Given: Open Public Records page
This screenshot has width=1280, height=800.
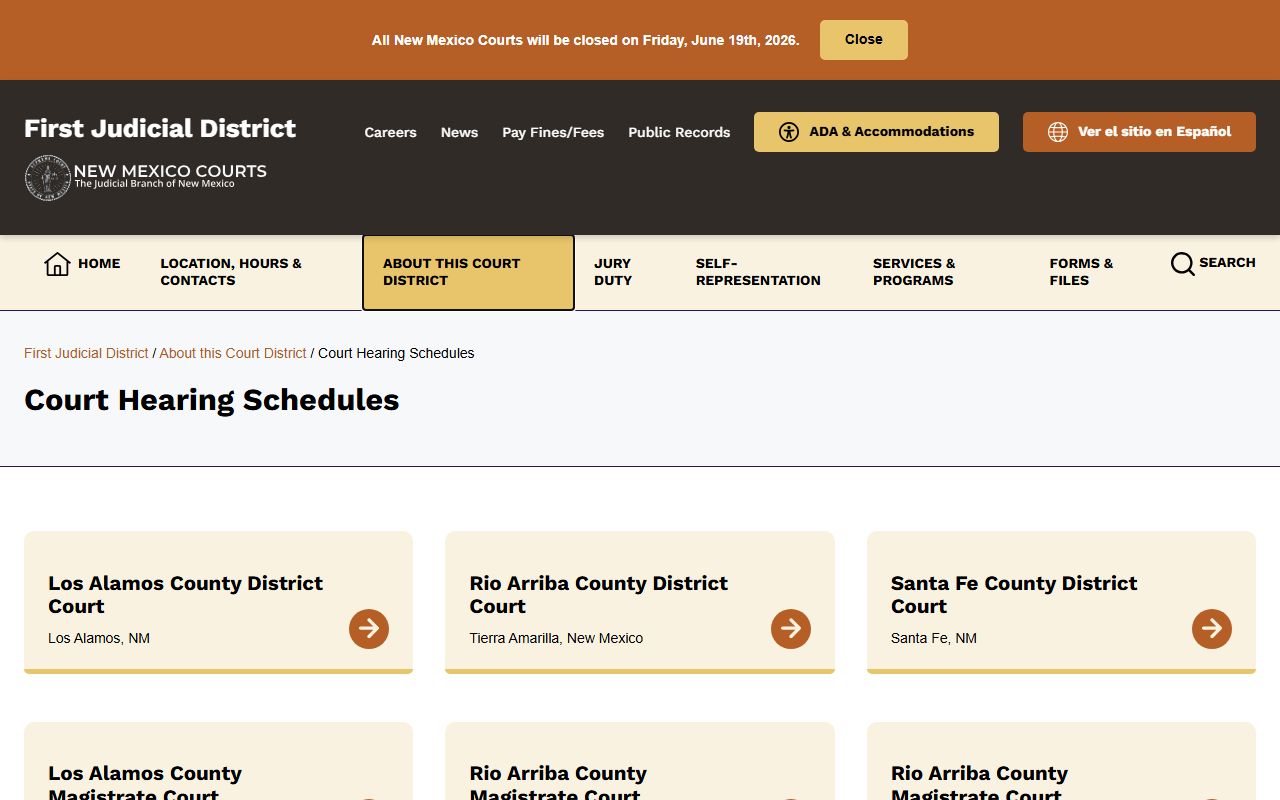Looking at the screenshot, I should coord(679,132).
